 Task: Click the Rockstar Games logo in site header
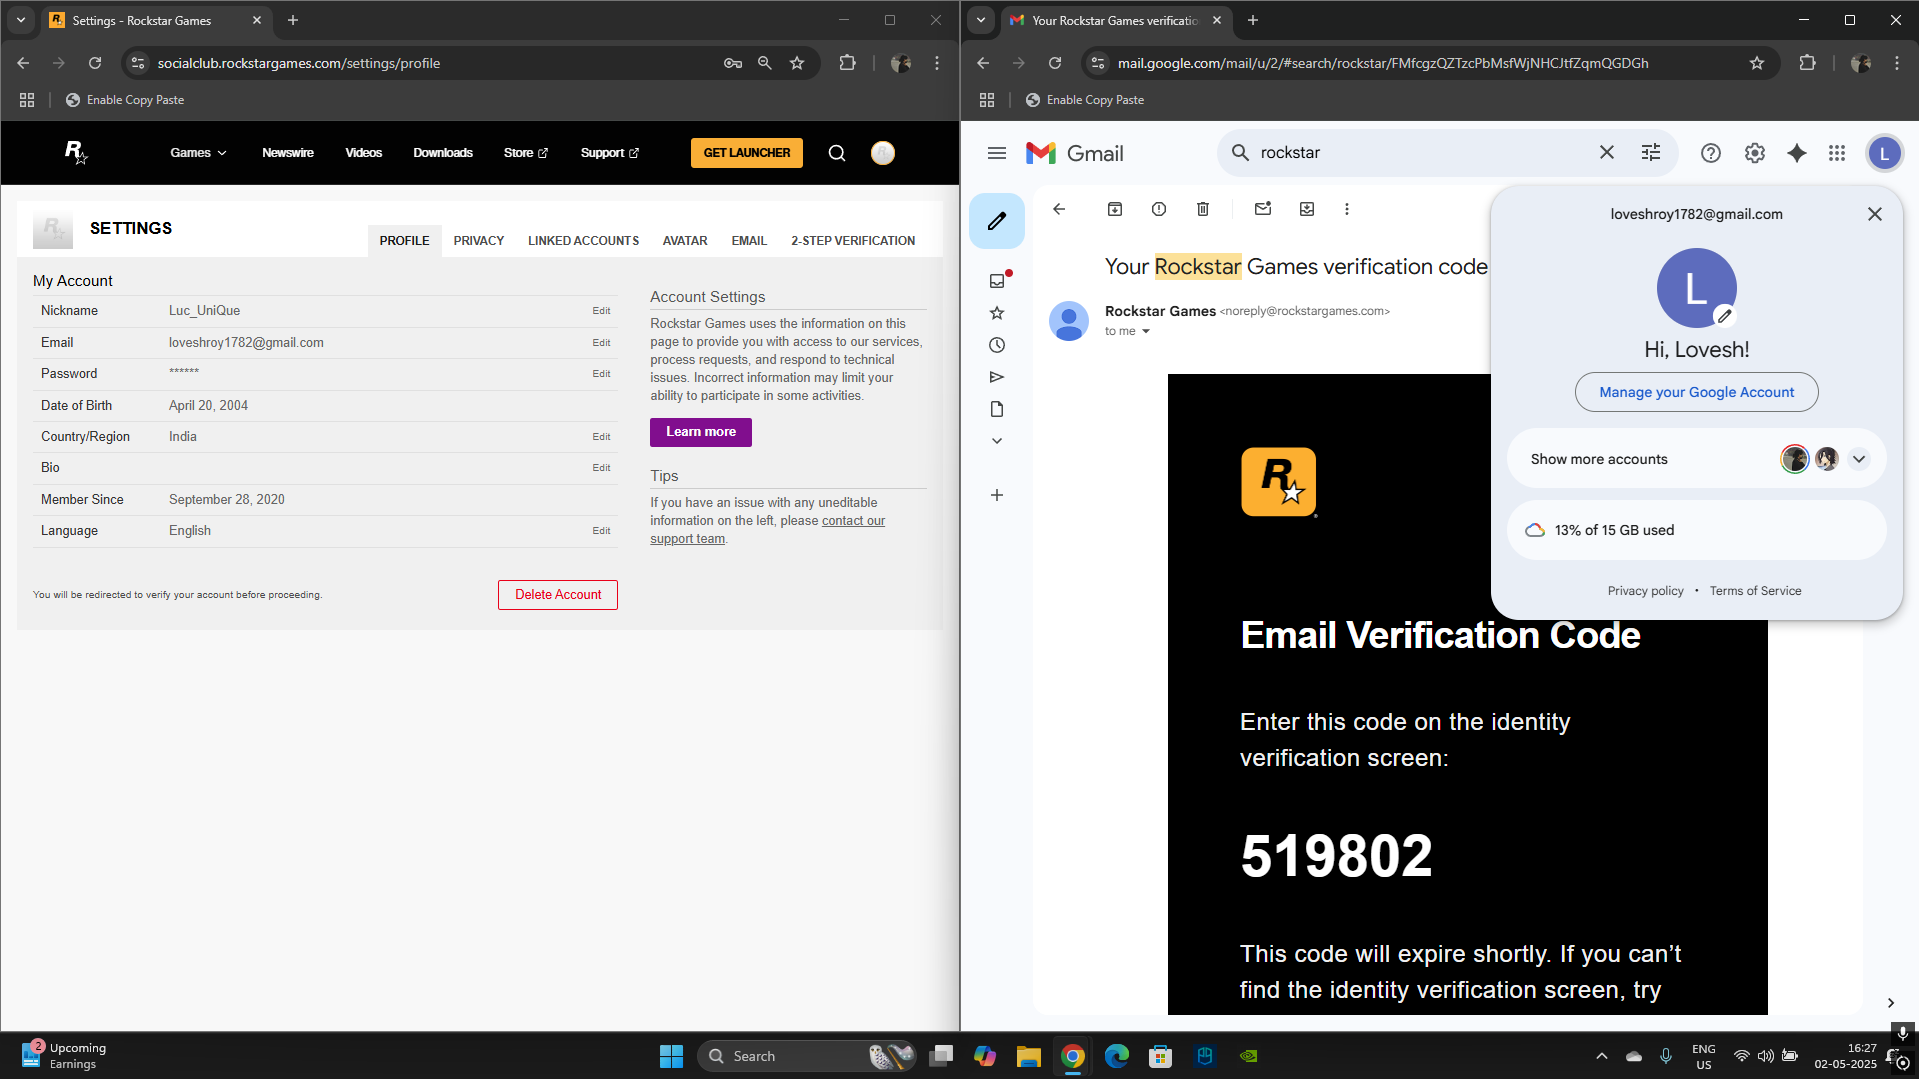point(76,152)
